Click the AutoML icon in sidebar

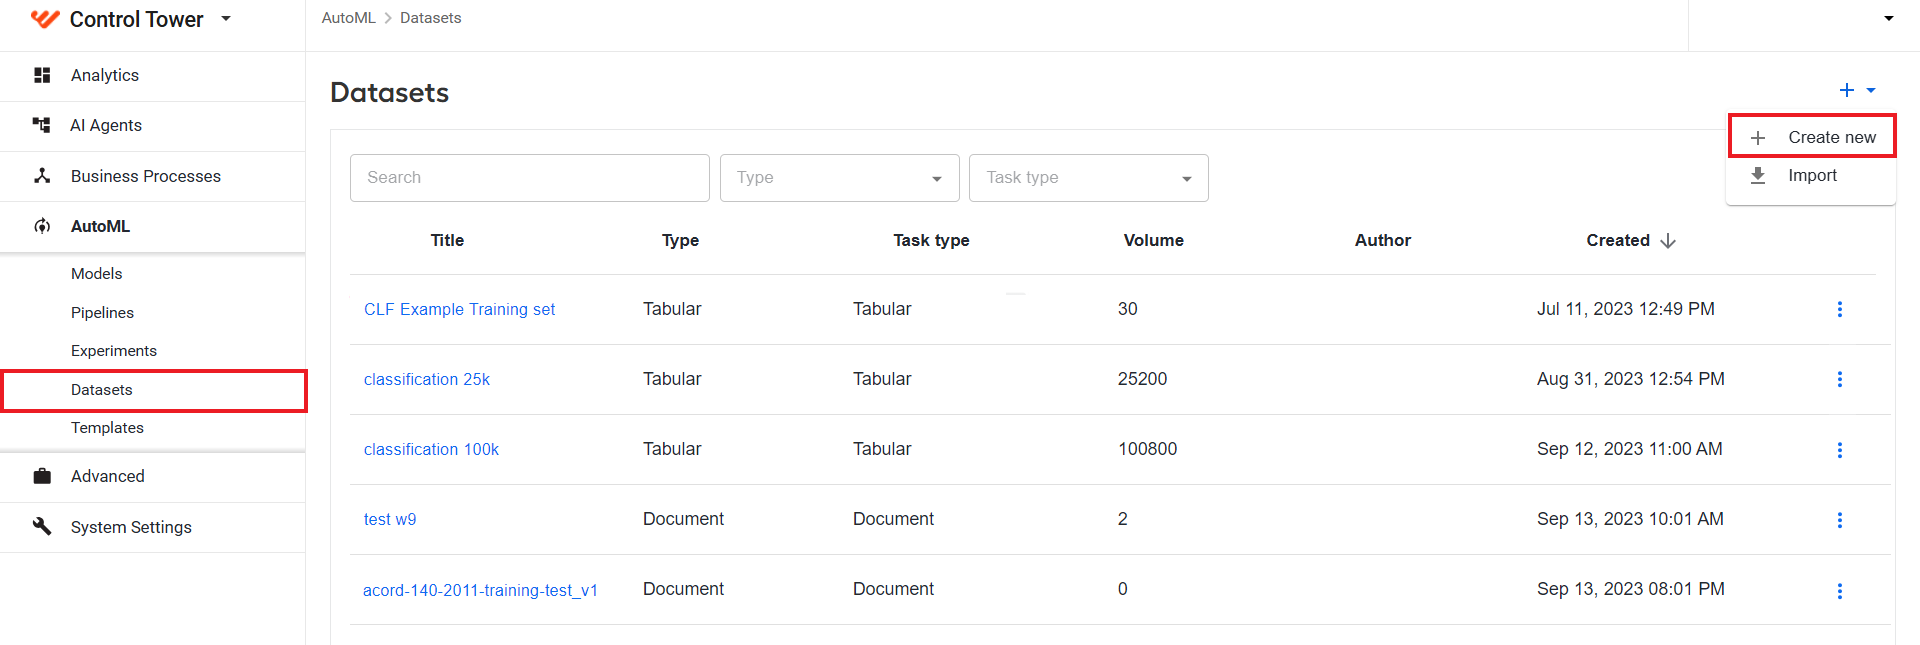[42, 226]
